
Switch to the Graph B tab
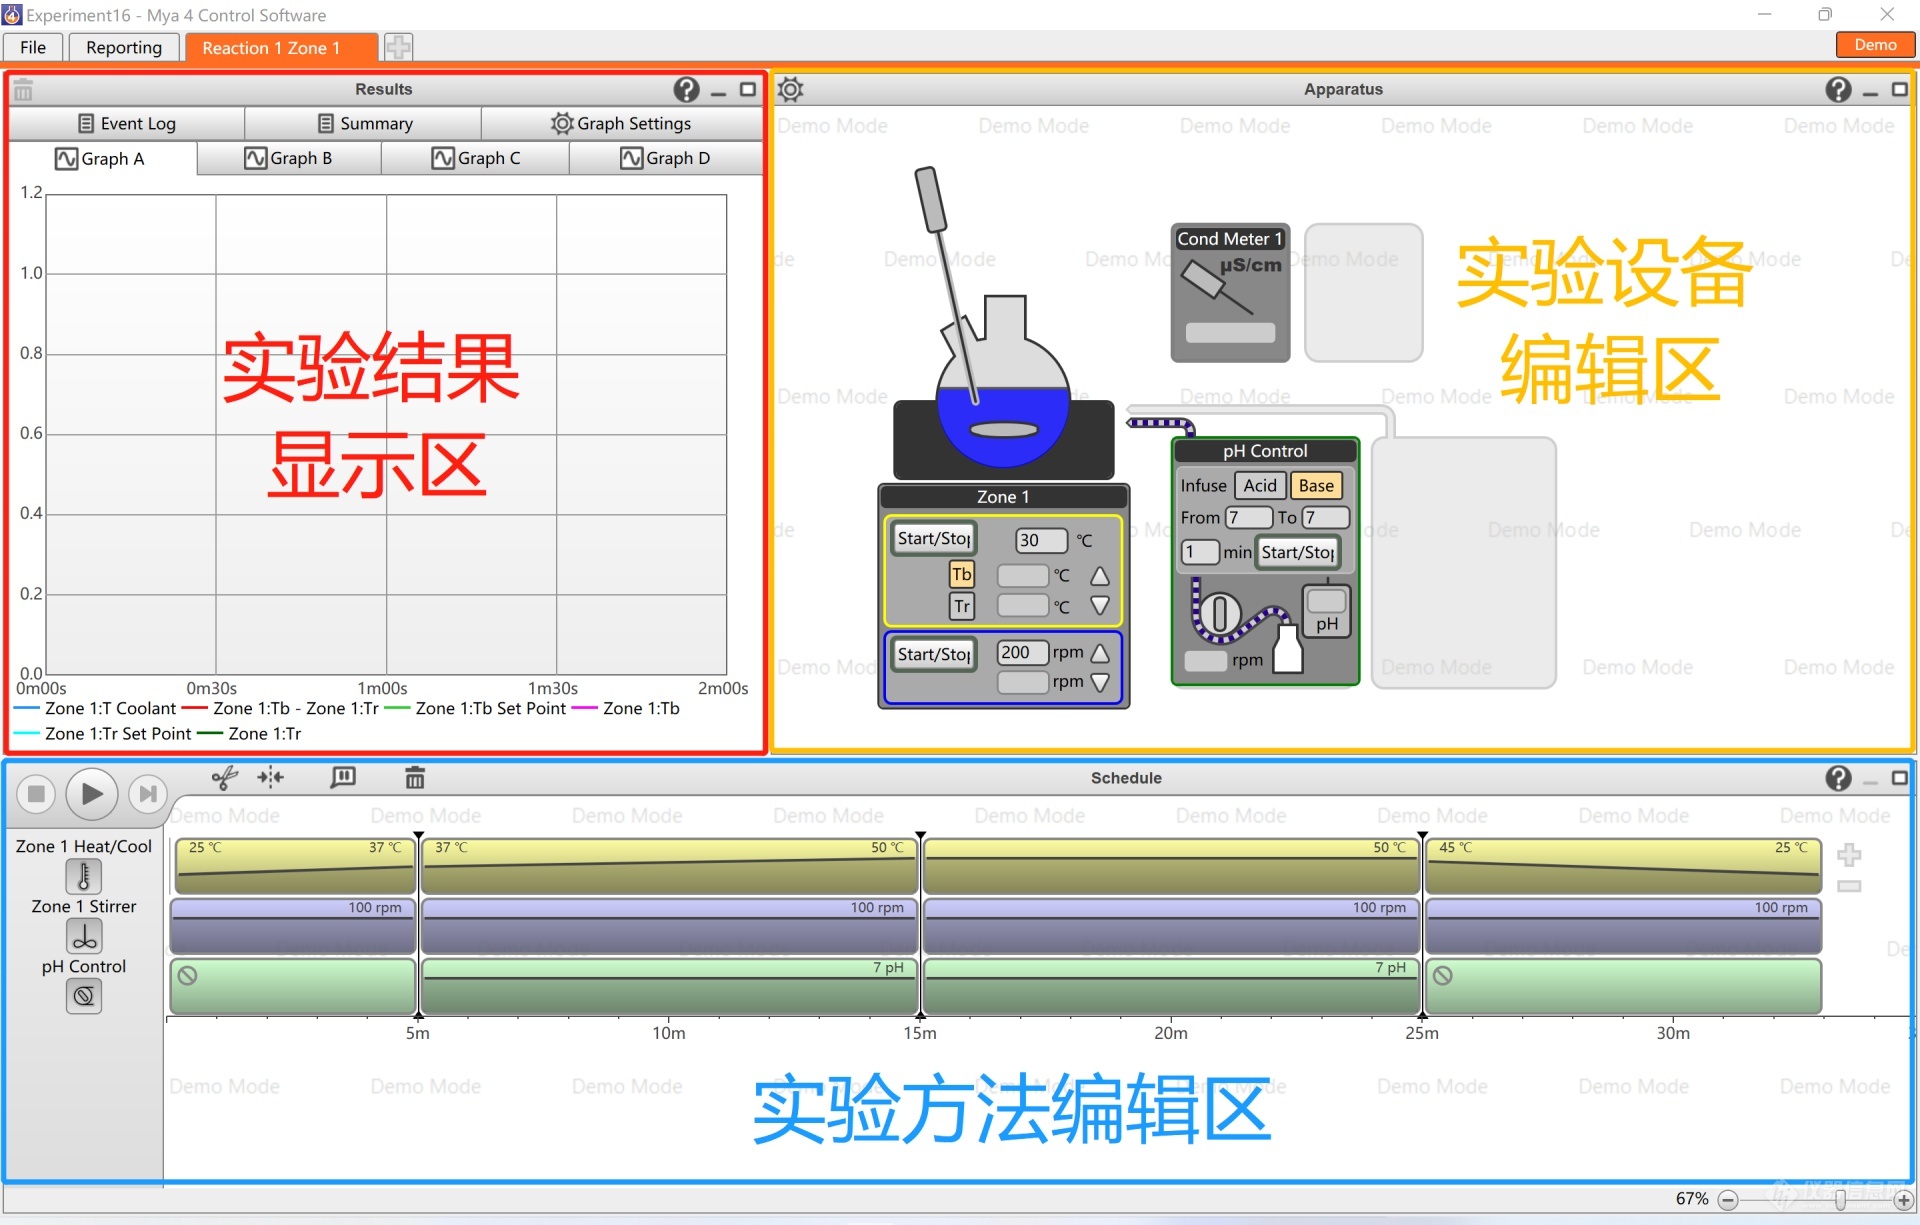tap(288, 157)
